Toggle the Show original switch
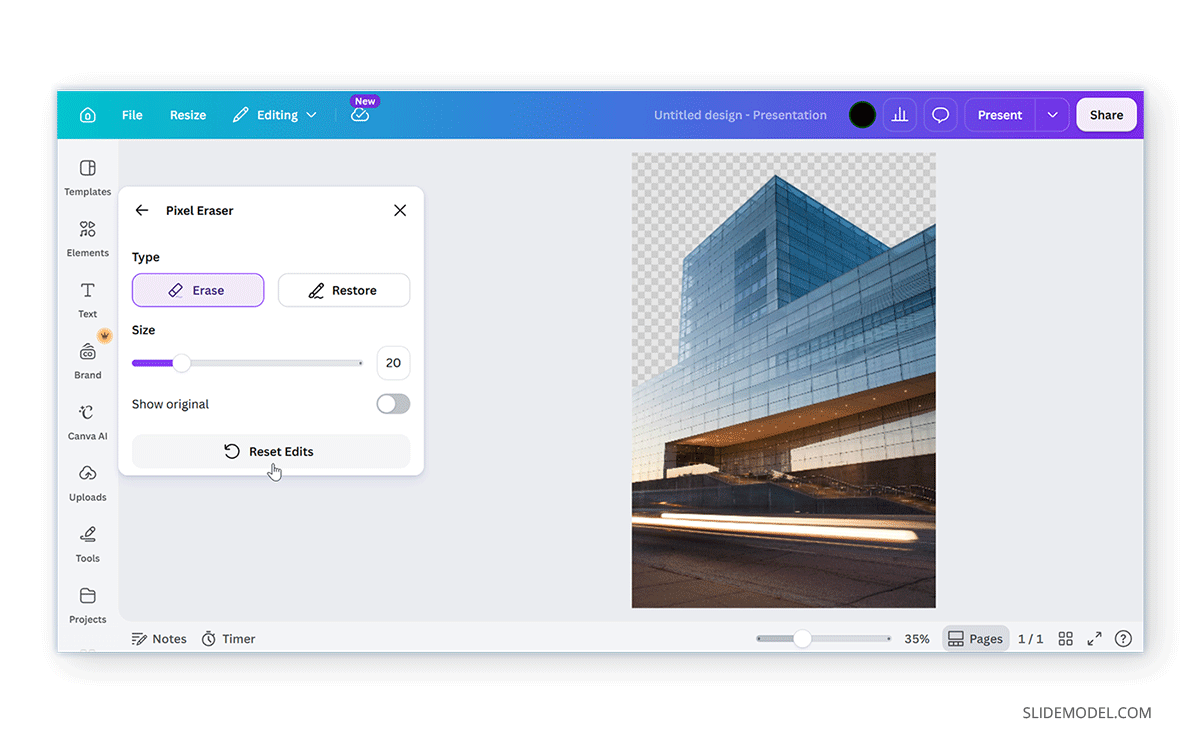Screen dimensions: 1200x743 tap(393, 404)
